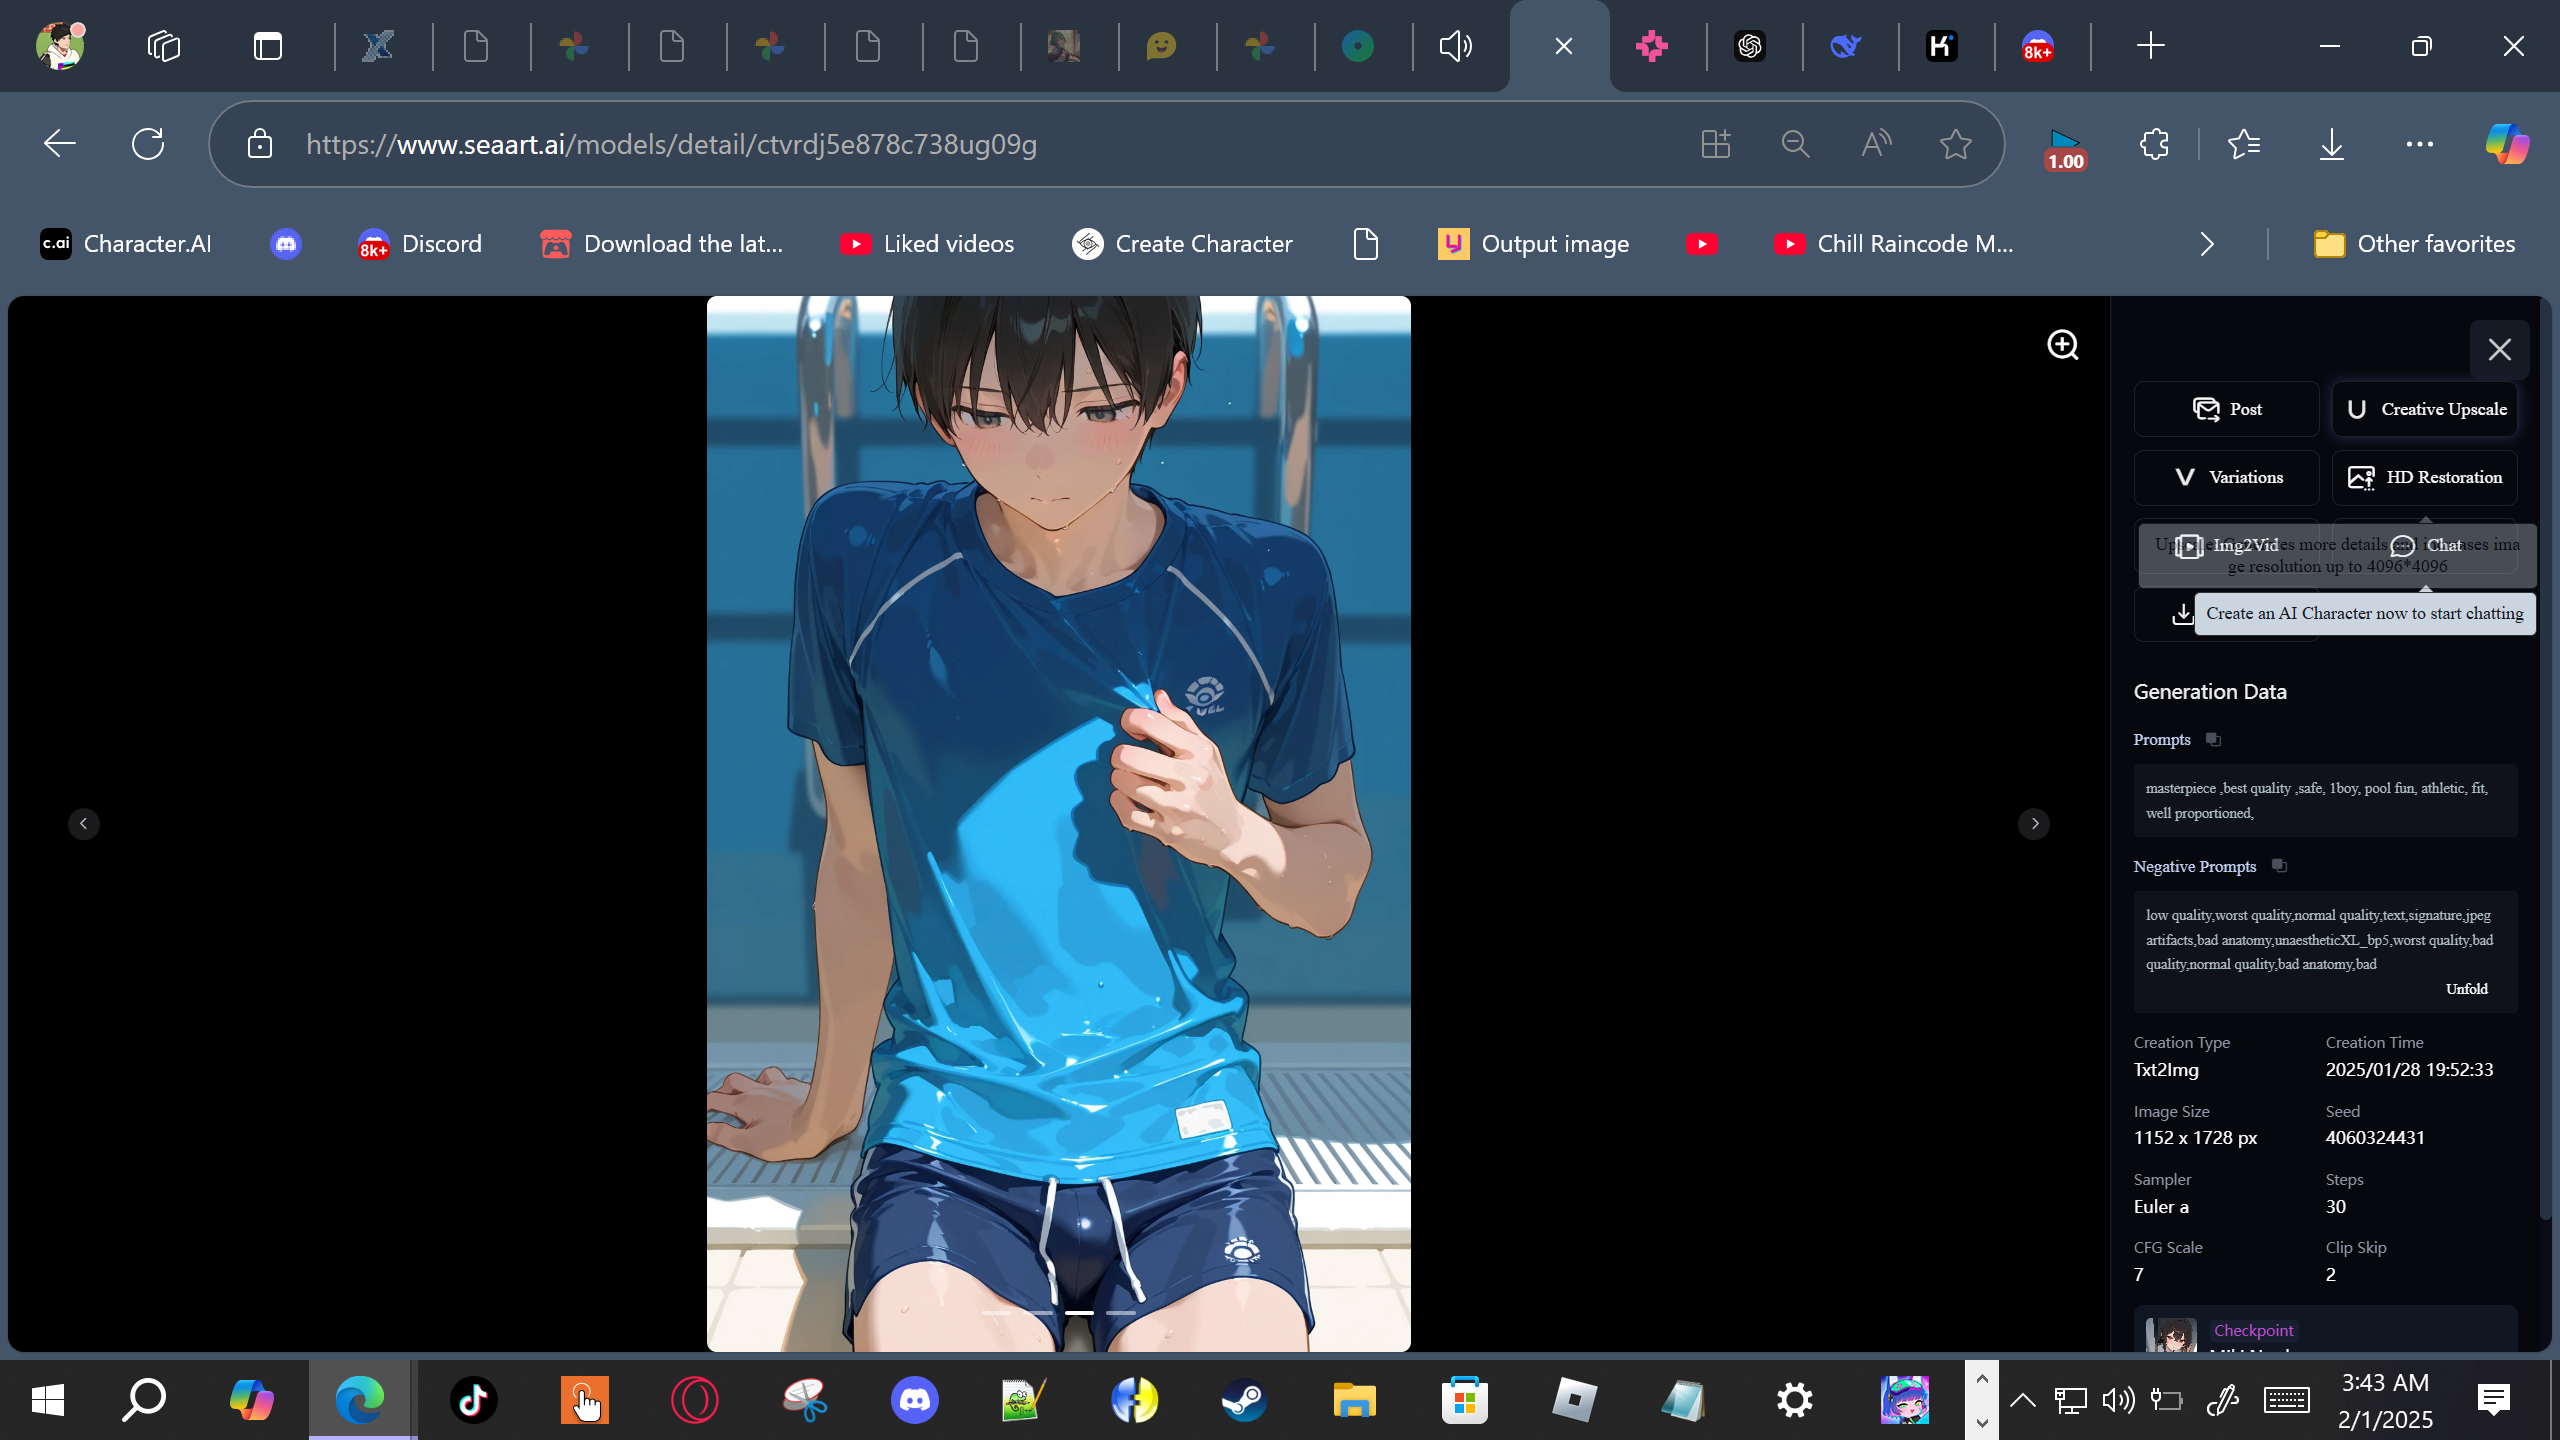Viewport: 2560px width, 1440px height.
Task: Switch to the ChatGPT browser tab
Action: (x=1749, y=46)
